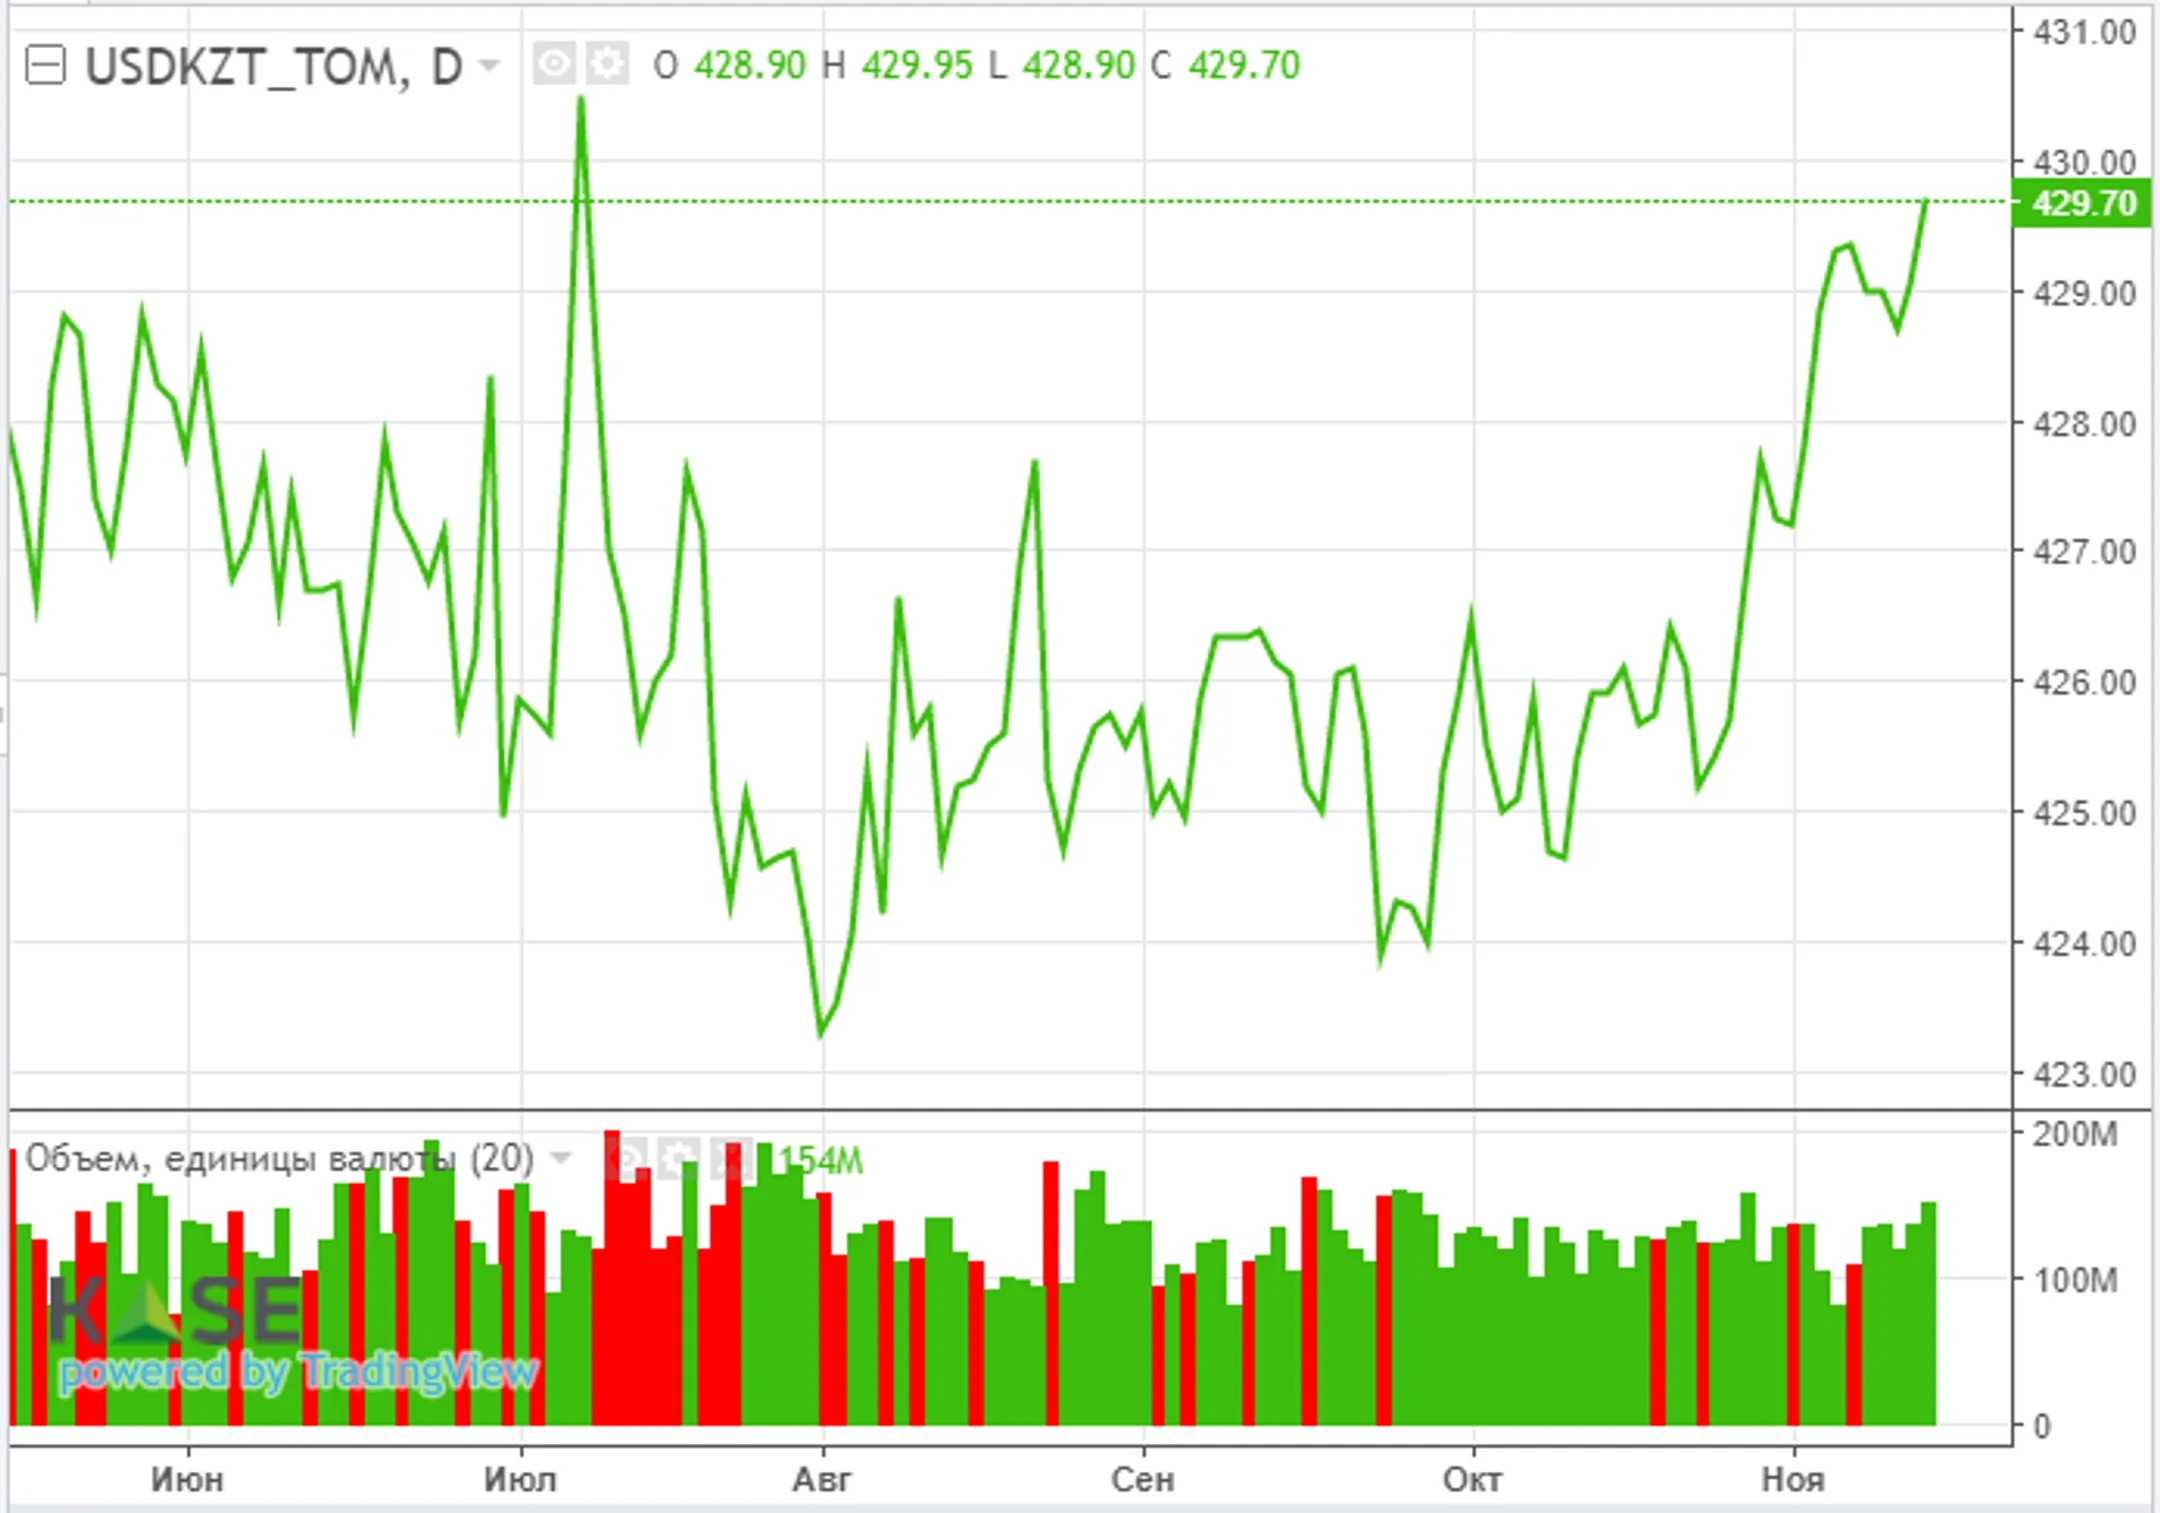Click the 0 volume axis label

pos(2042,1426)
